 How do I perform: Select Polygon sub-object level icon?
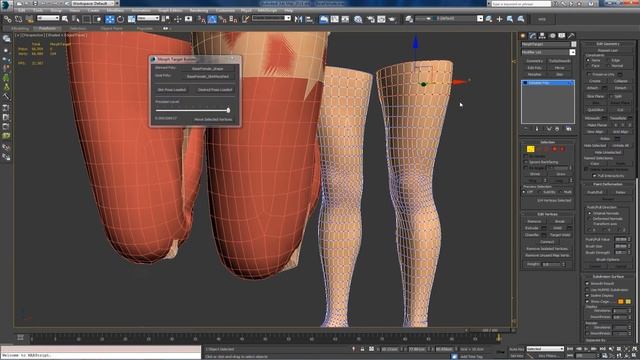click(x=554, y=149)
